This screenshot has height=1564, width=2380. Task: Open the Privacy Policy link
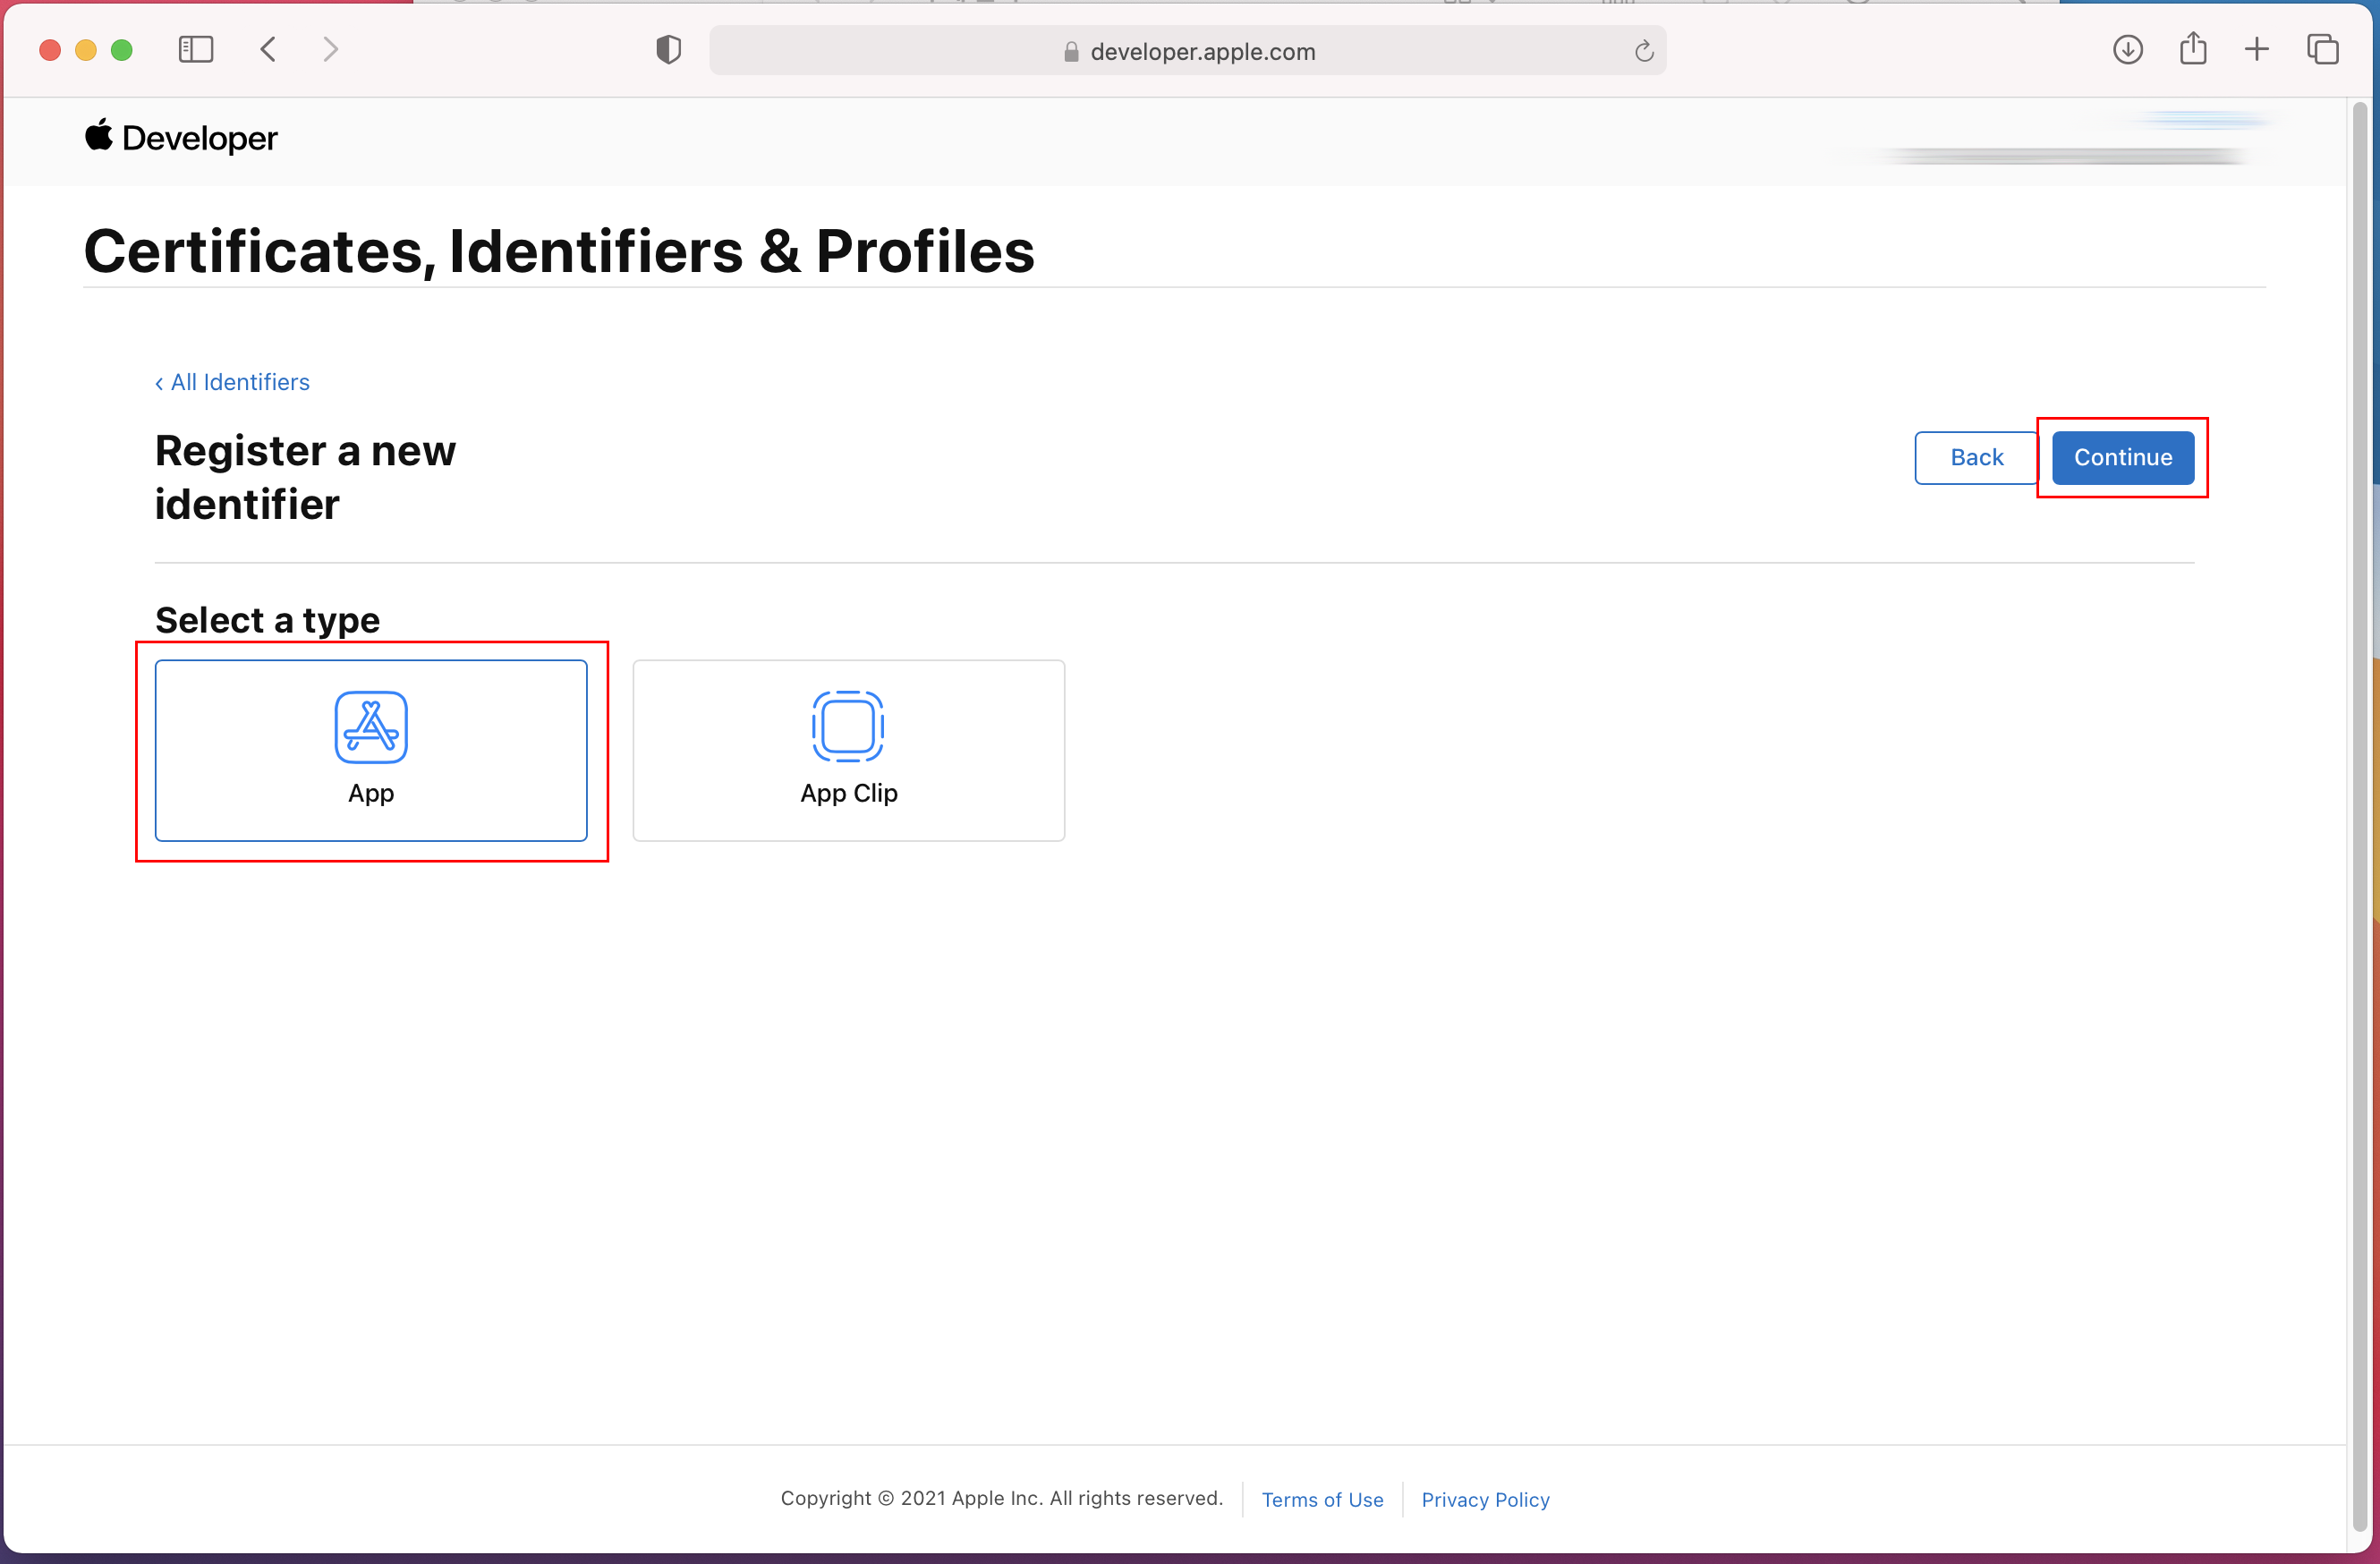[x=1485, y=1499]
